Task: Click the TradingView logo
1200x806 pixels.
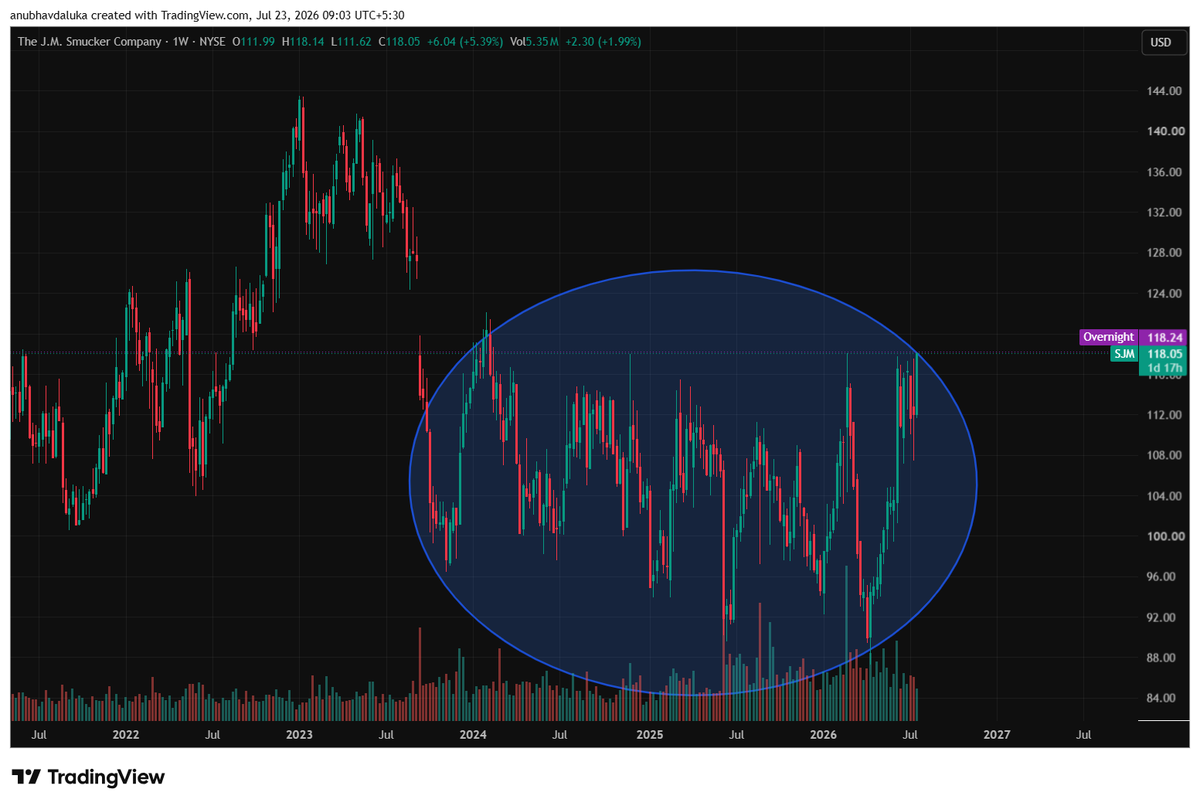Action: 88,777
